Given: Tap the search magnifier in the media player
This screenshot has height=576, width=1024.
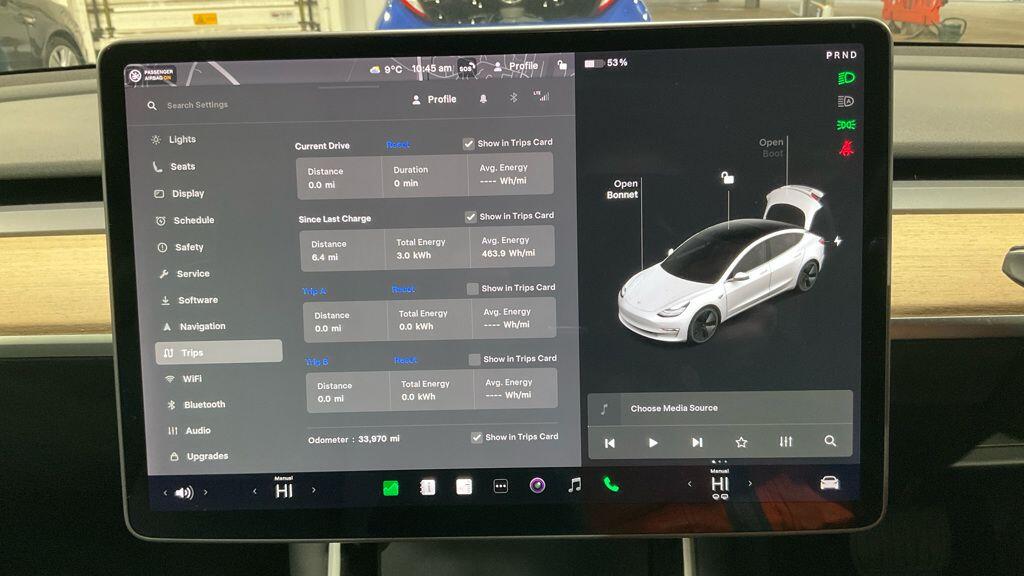Looking at the screenshot, I should point(830,440).
